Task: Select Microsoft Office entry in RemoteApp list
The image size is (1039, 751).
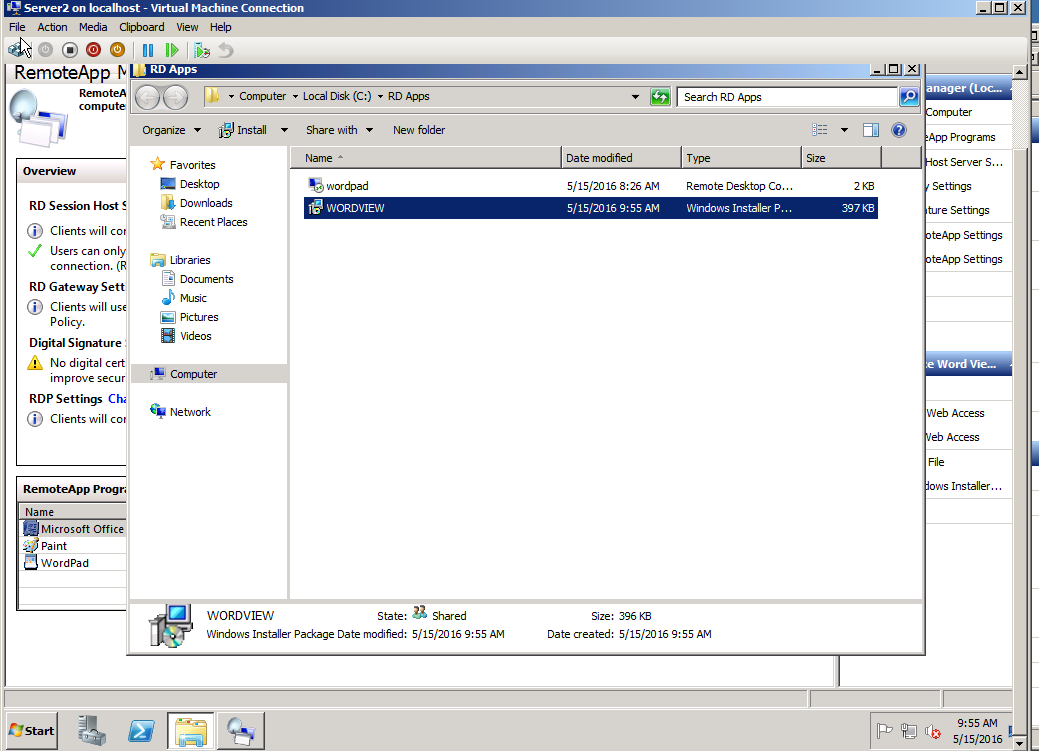Action: click(x=74, y=529)
